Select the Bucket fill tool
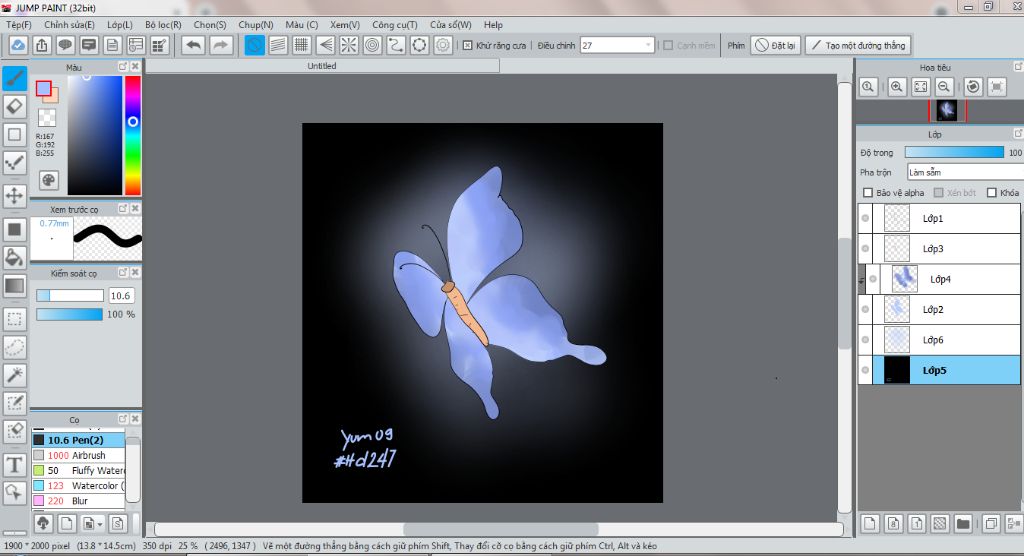1024x556 pixels. [x=14, y=257]
